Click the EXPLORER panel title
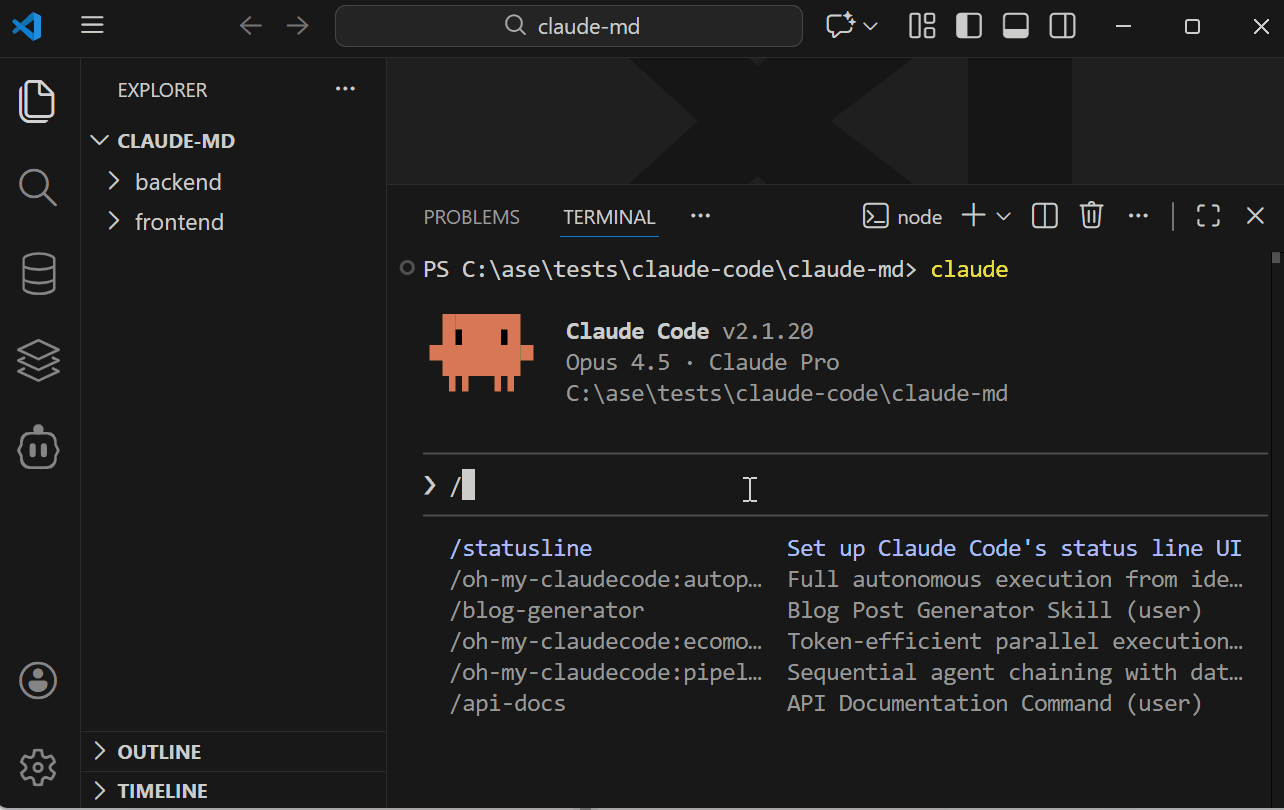Image resolution: width=1284 pixels, height=810 pixels. tap(162, 90)
